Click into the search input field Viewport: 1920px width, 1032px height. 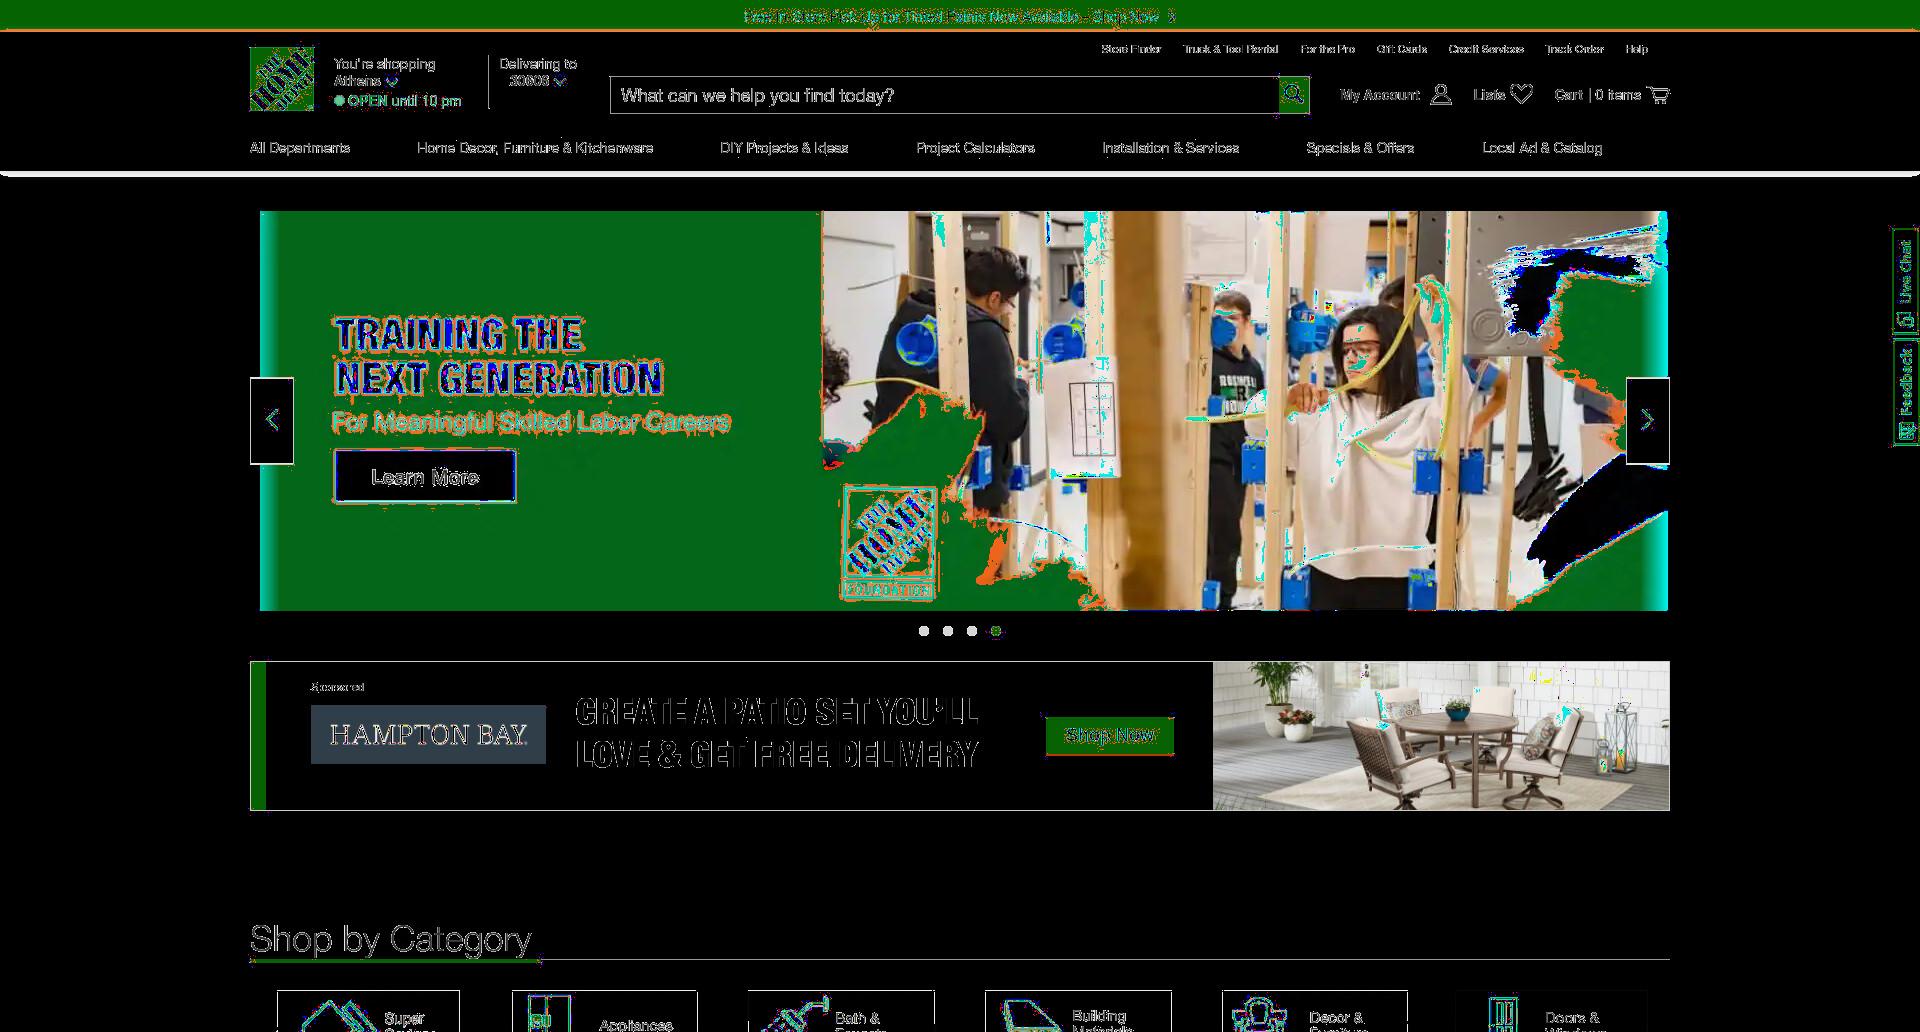point(944,95)
